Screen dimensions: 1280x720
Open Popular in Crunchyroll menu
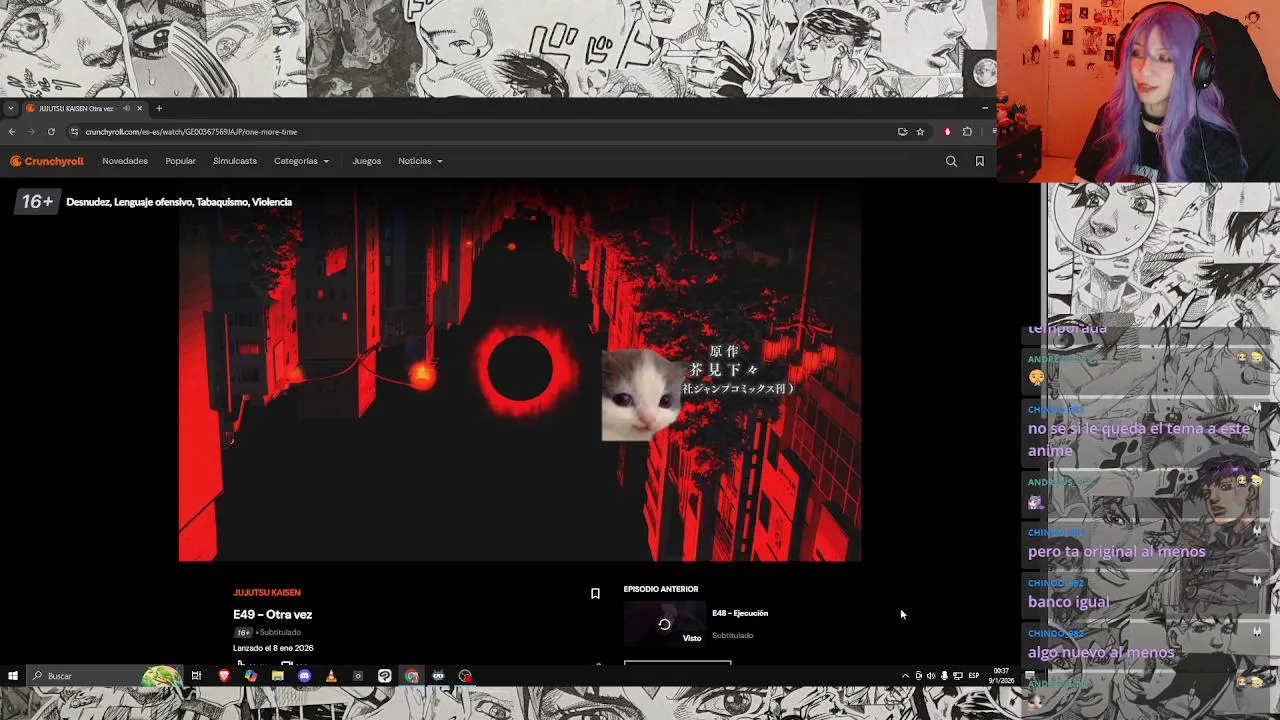[x=180, y=161]
